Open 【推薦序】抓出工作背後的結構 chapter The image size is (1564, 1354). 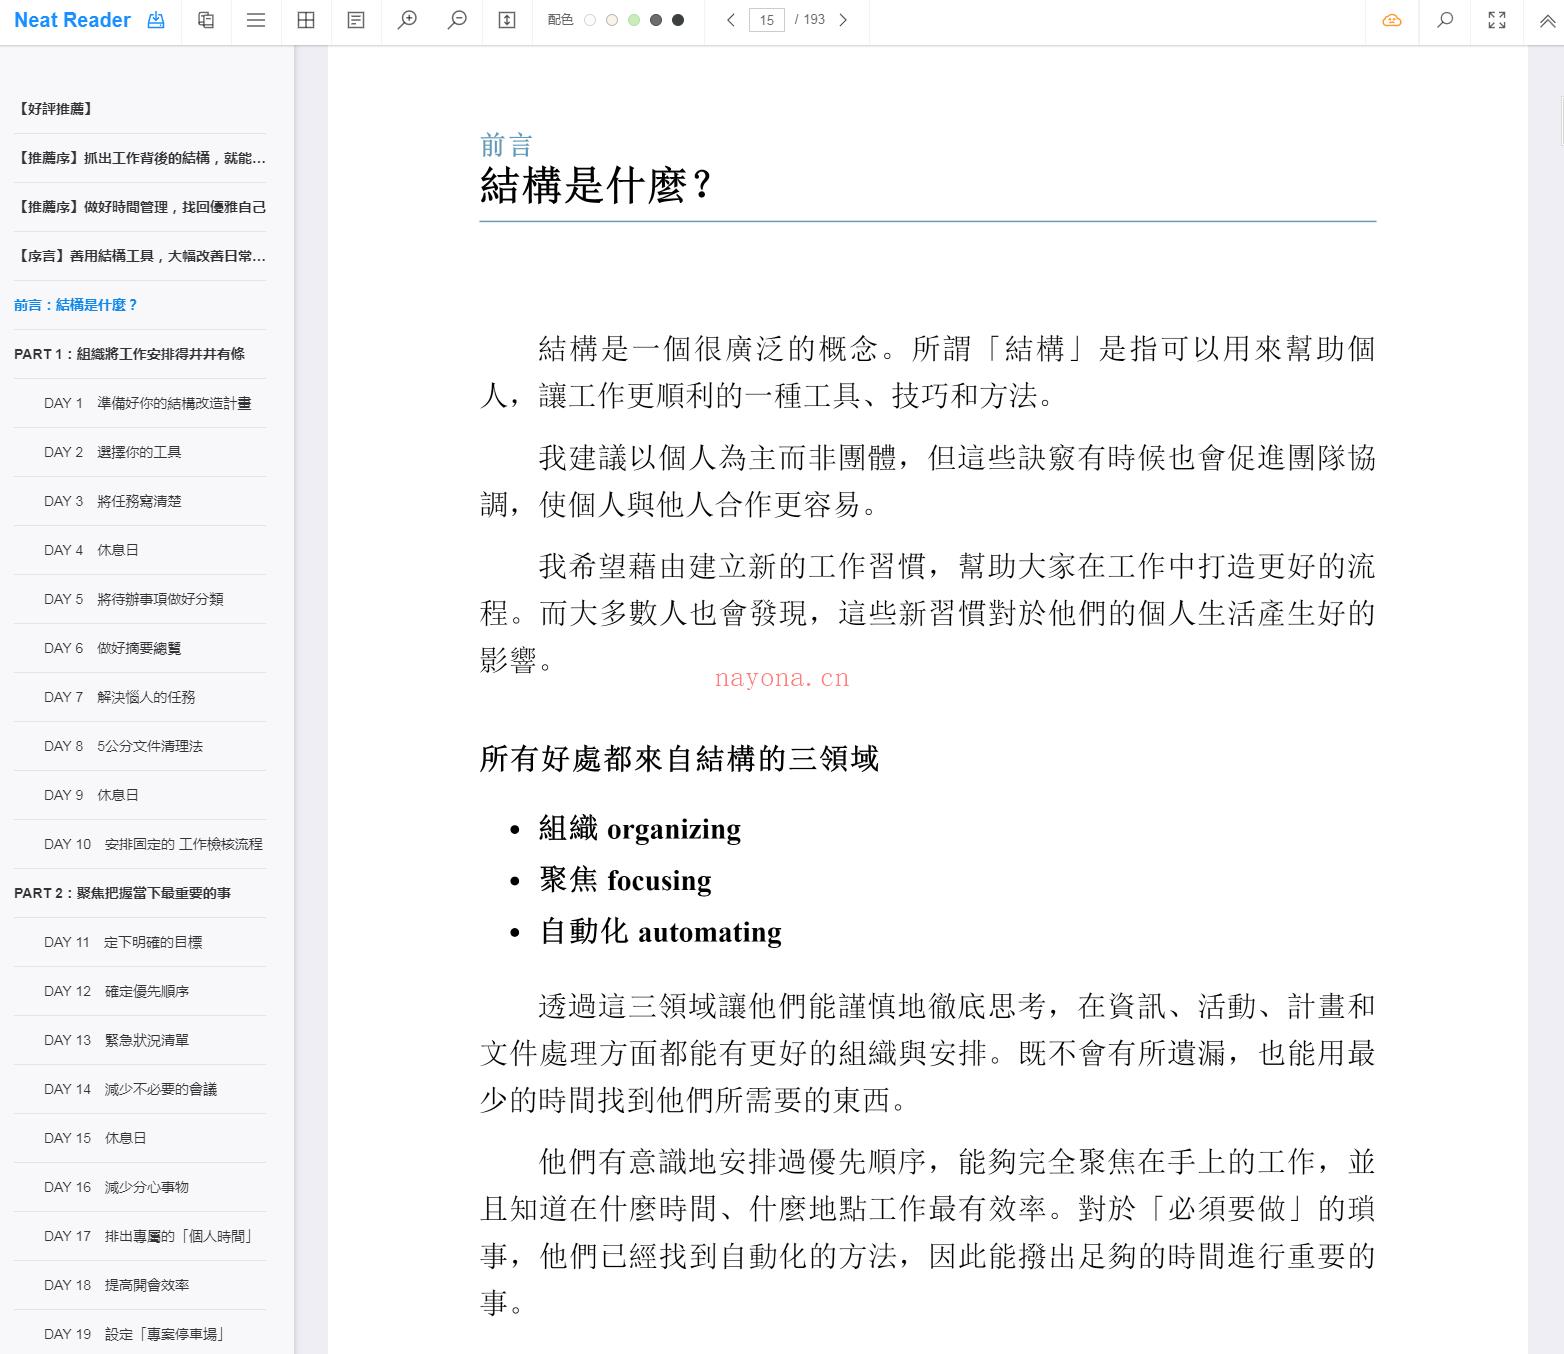(140, 158)
